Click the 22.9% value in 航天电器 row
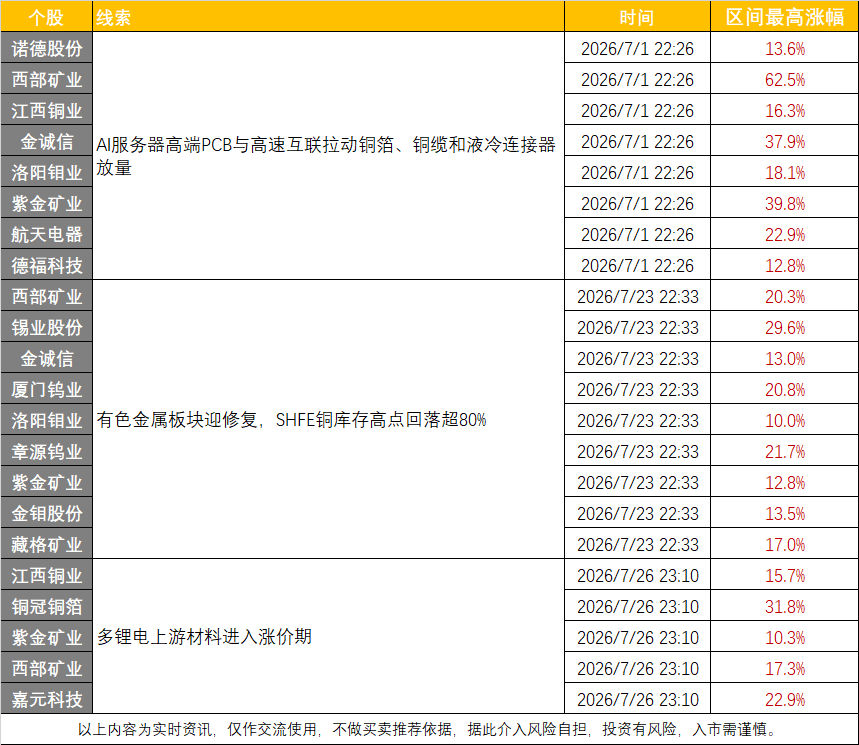859x745 pixels. pyautogui.click(x=784, y=235)
